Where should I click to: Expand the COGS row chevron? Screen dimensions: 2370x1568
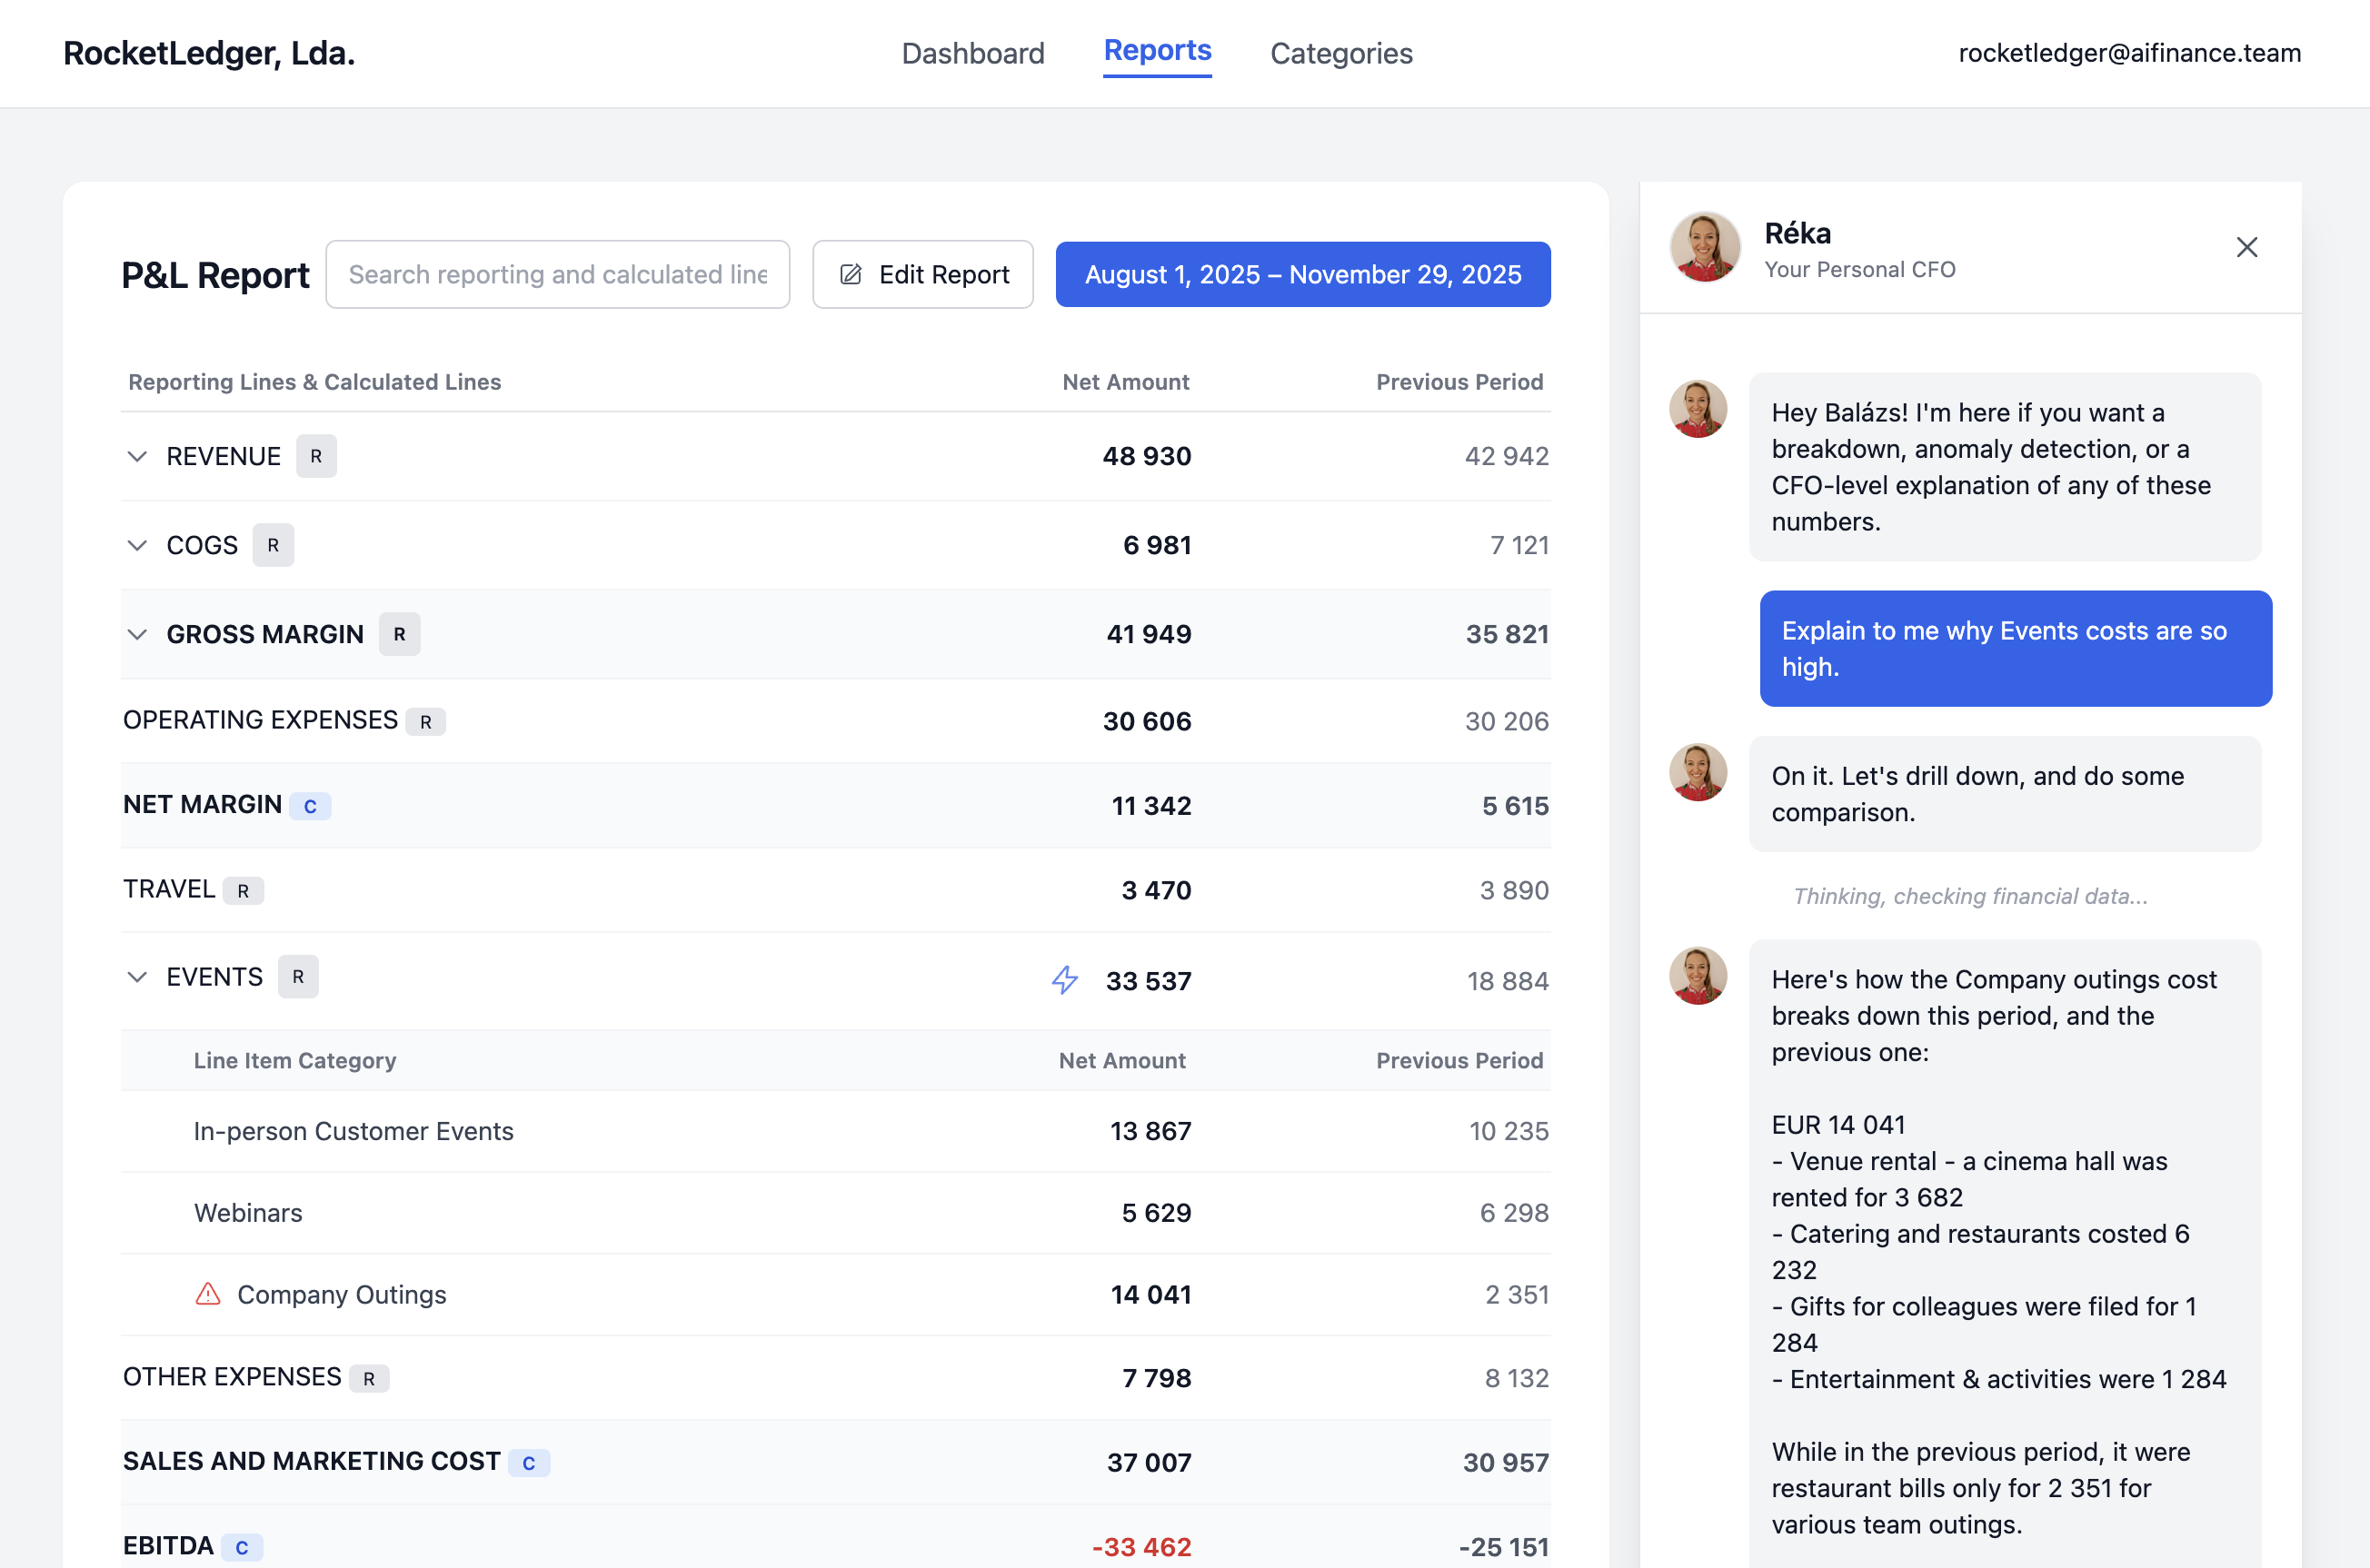click(x=138, y=545)
